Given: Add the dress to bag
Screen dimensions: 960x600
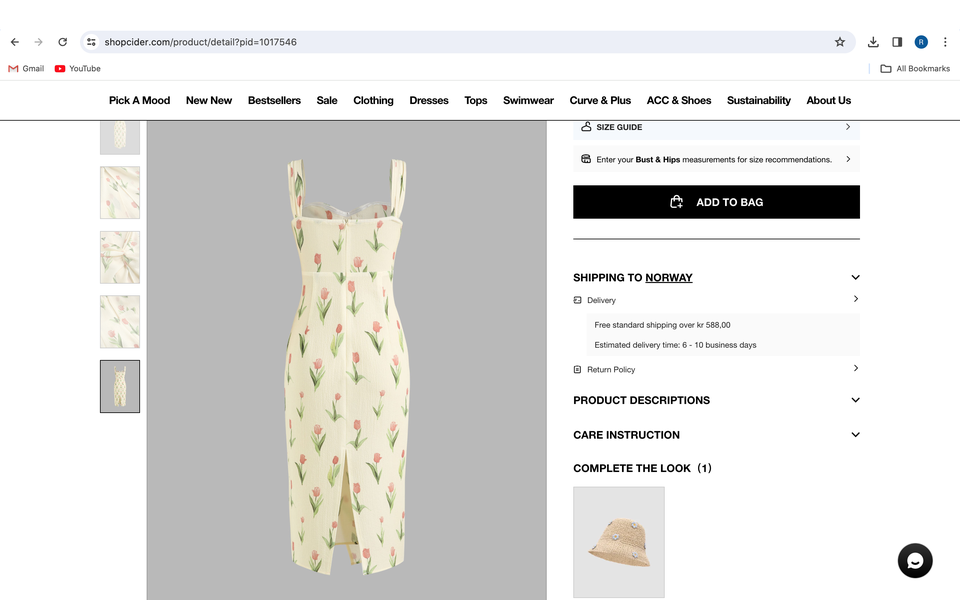Looking at the screenshot, I should [x=716, y=202].
